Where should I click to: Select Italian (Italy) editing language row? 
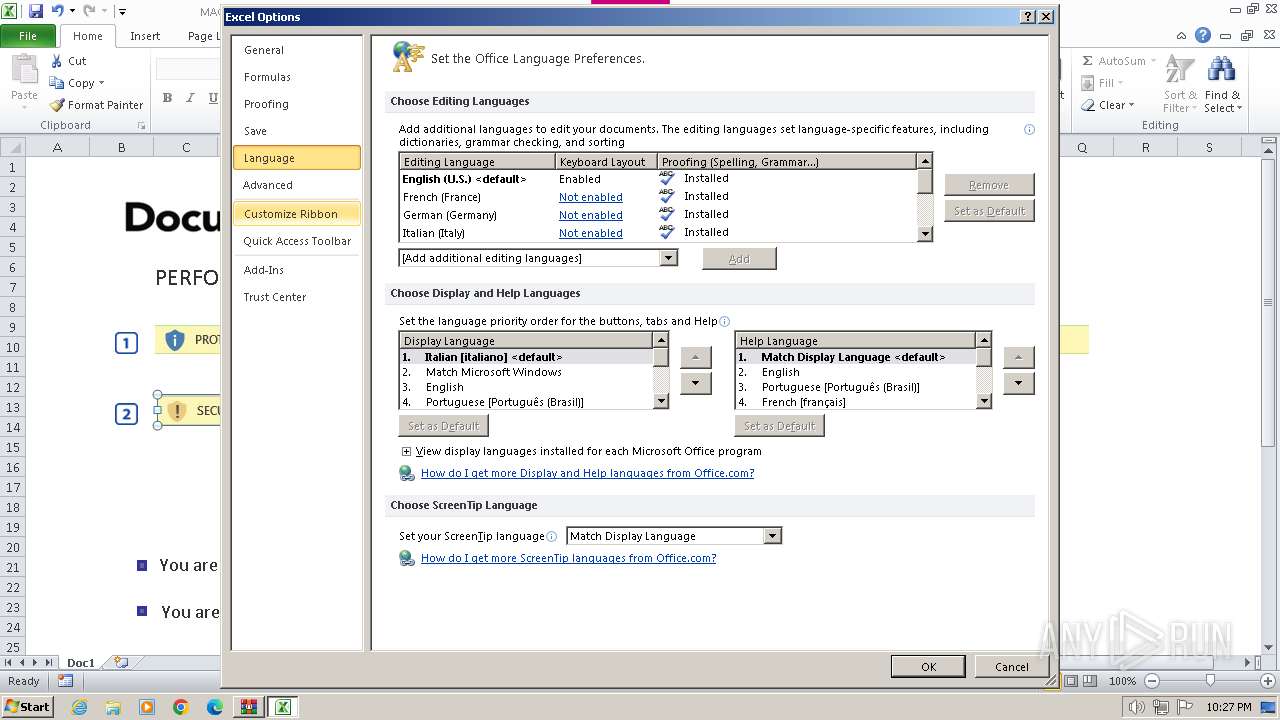(x=658, y=233)
